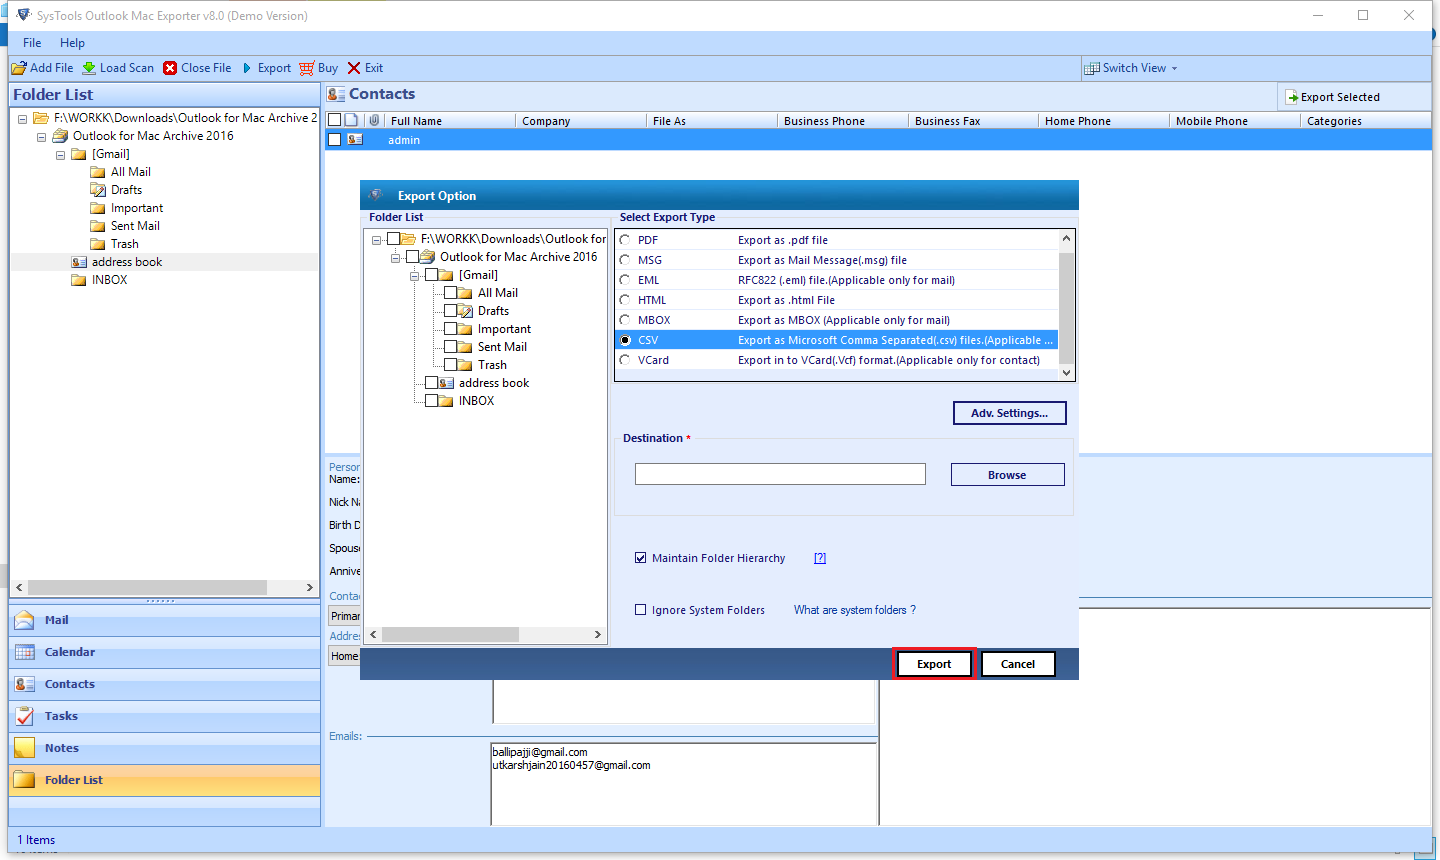Select the MBOX export type radio button
This screenshot has height=860, width=1440.
tap(625, 320)
